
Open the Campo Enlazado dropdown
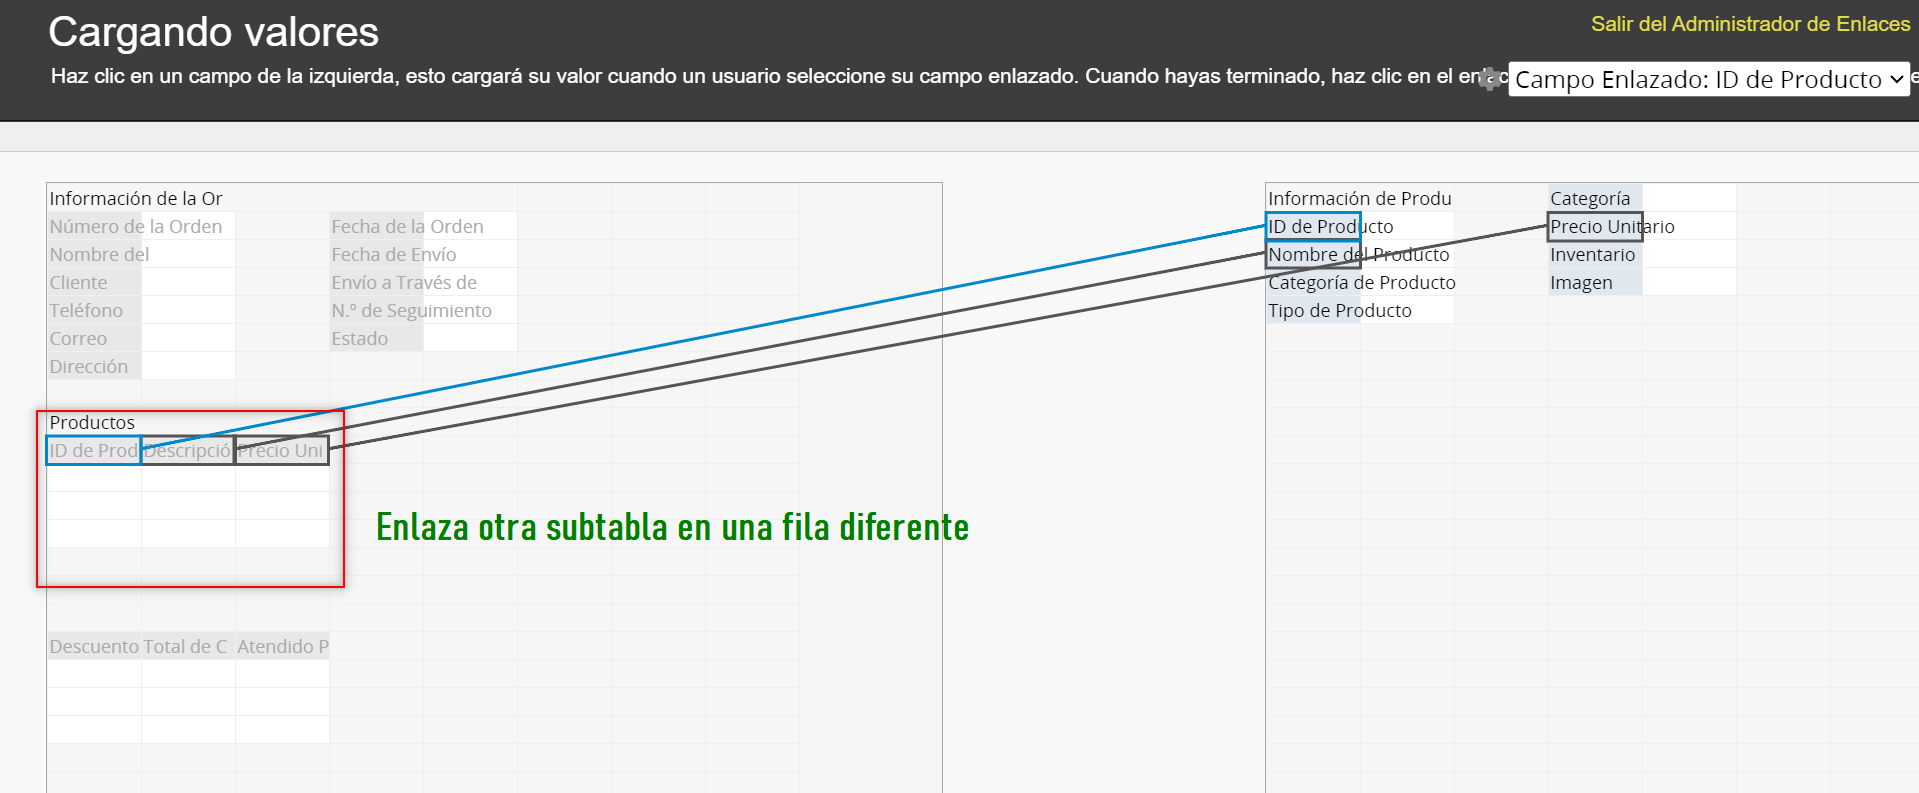pyautogui.click(x=1708, y=80)
